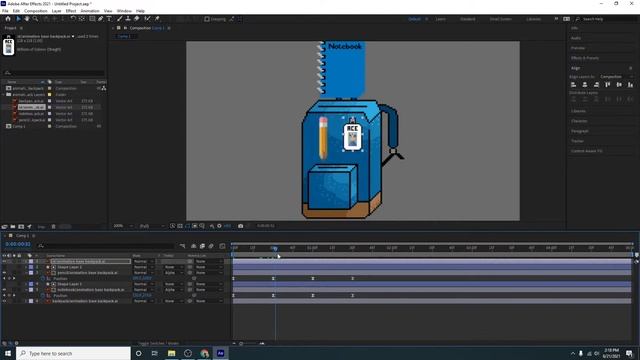The image size is (640, 360).
Task: Toggle pencil layer Position stopwatch
Action: pyautogui.click(x=43, y=278)
